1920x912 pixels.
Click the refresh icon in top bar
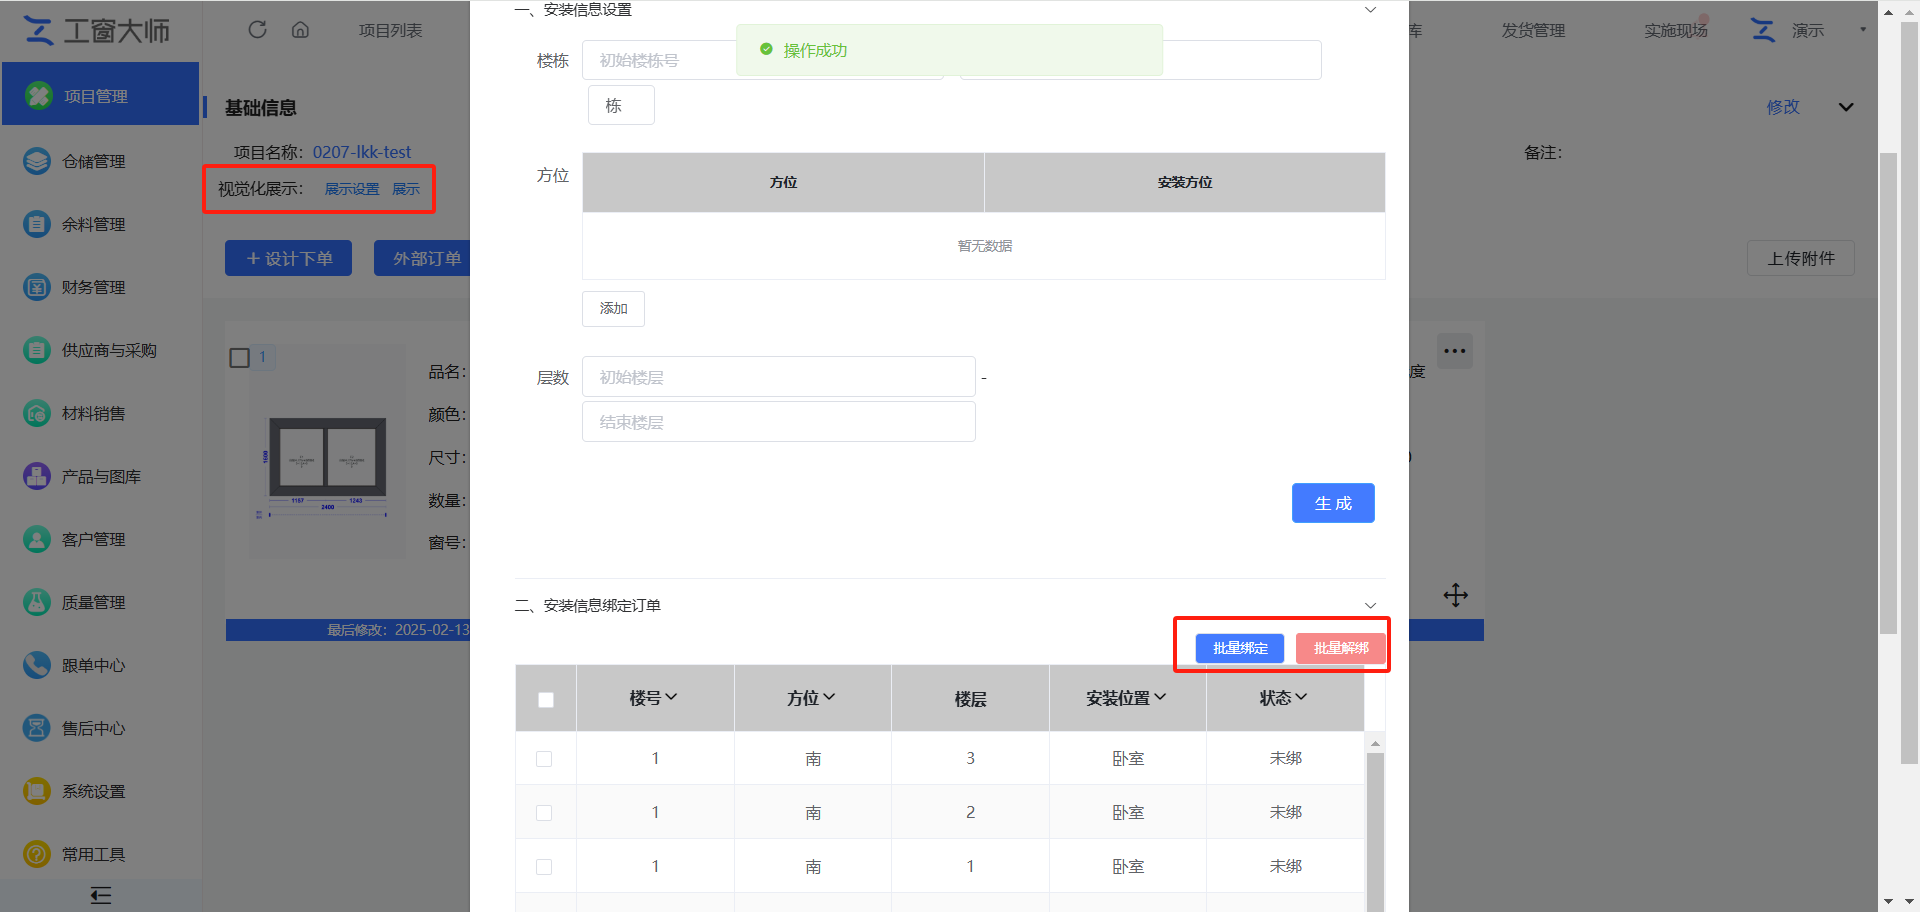[x=257, y=30]
